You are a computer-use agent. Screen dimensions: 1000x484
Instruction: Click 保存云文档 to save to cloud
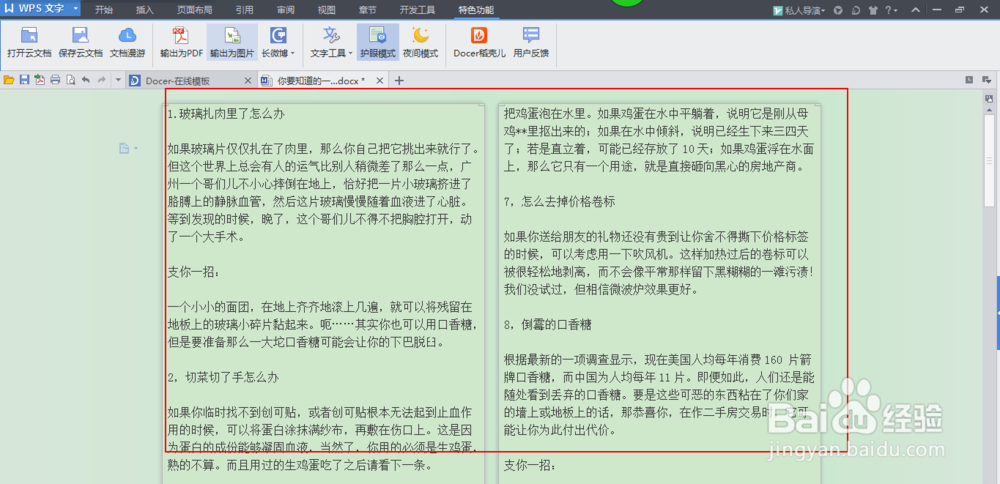pyautogui.click(x=80, y=42)
